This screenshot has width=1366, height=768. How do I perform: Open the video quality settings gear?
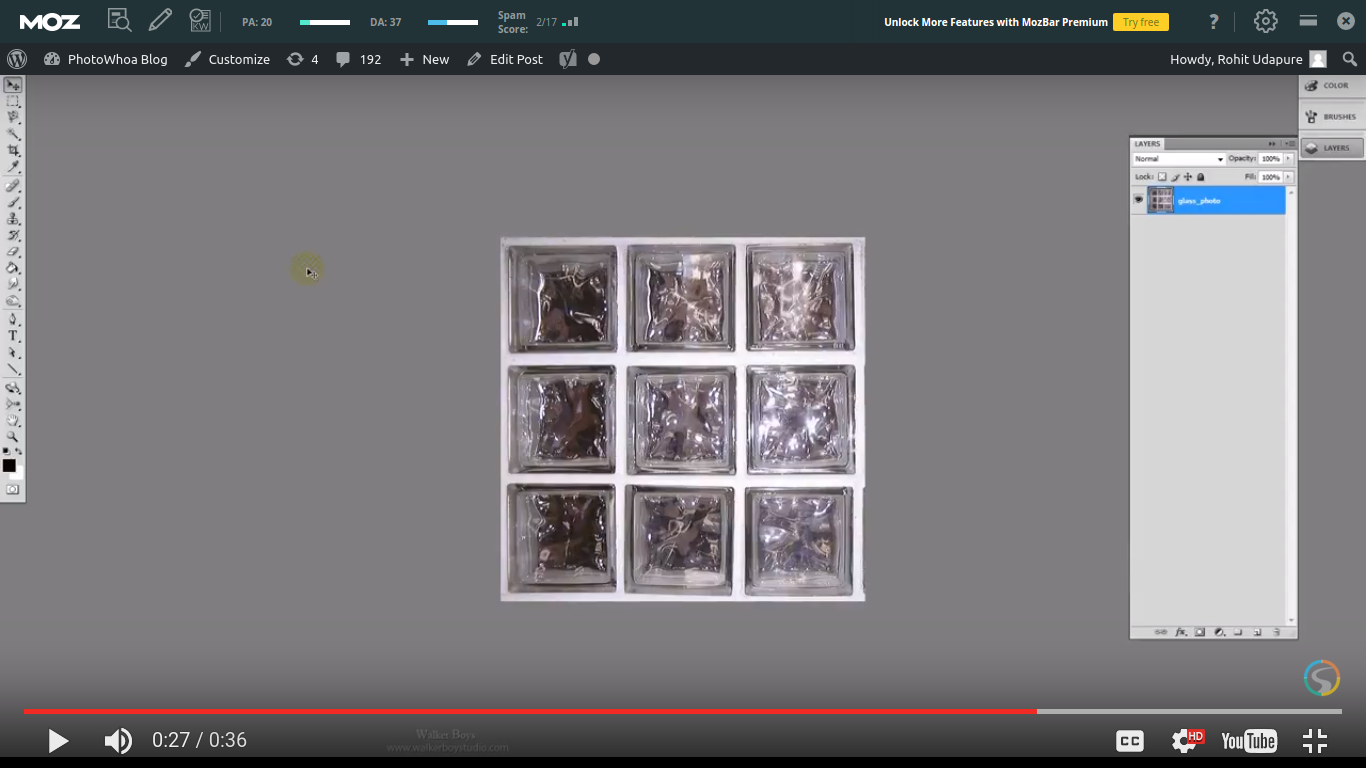coord(1186,741)
